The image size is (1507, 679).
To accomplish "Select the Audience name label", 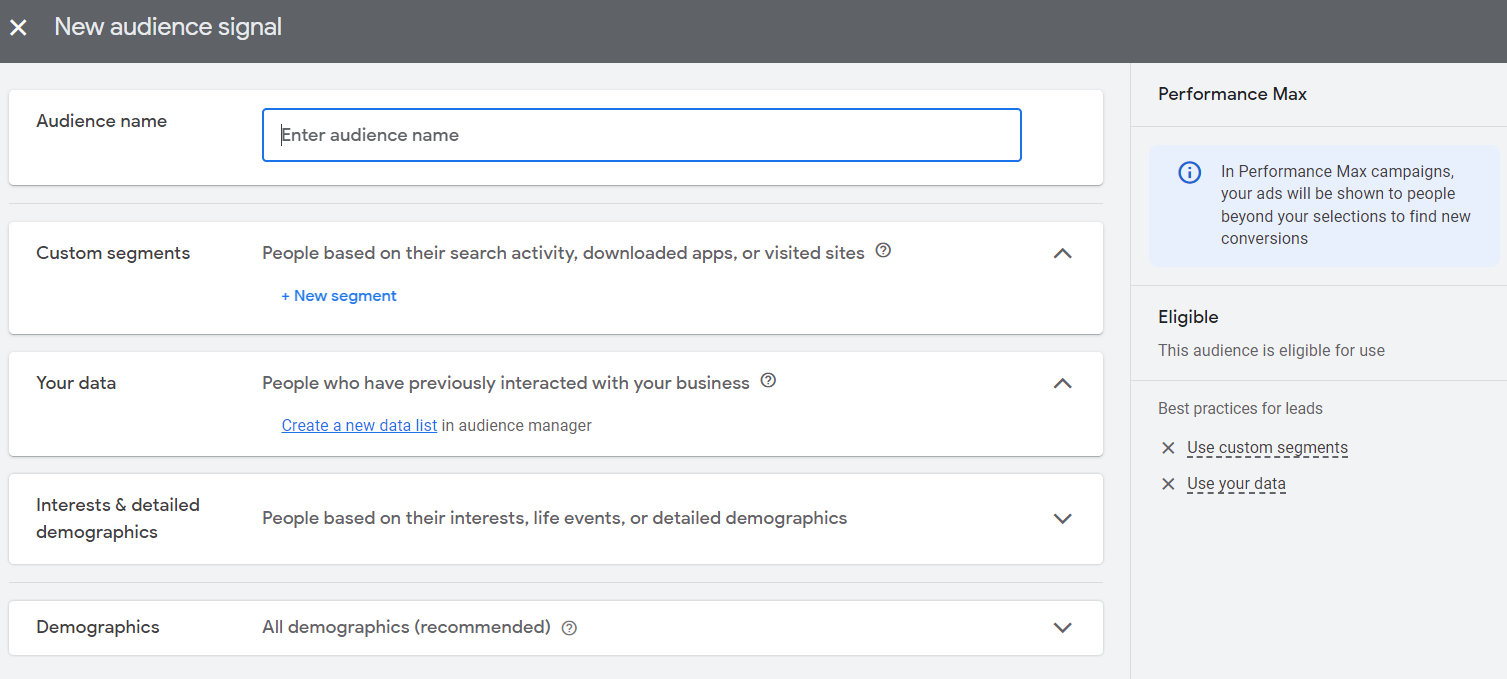I will [x=102, y=121].
